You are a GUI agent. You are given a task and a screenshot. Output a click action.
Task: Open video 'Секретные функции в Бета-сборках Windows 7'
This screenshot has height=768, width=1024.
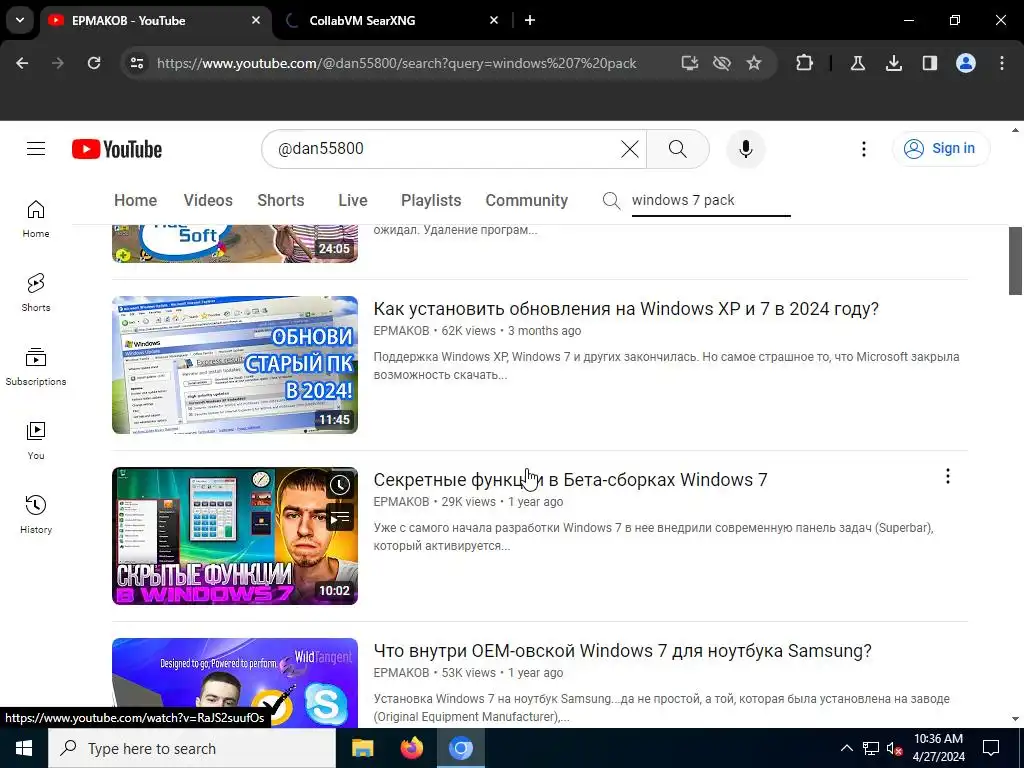click(570, 479)
